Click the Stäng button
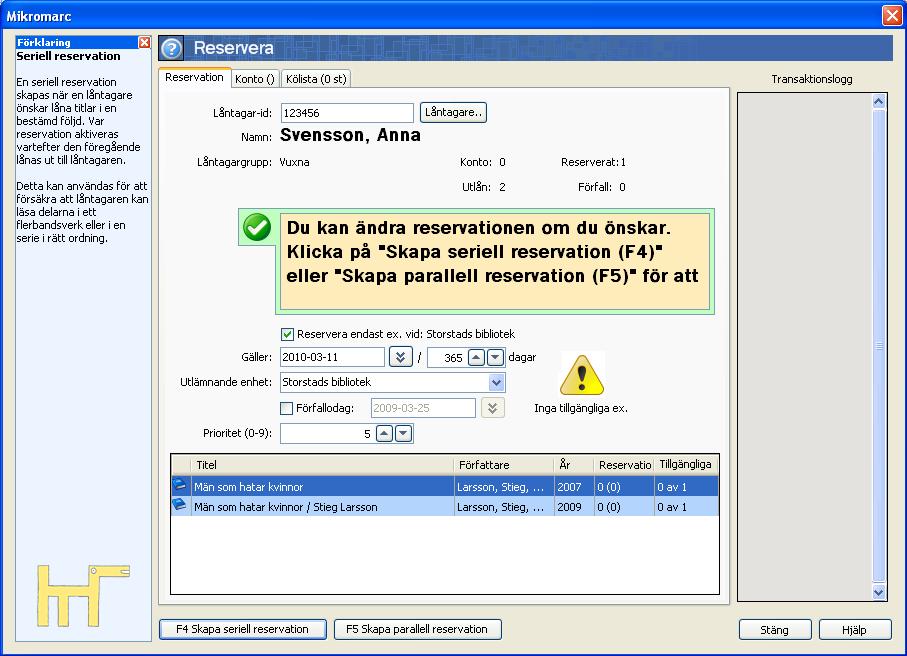This screenshot has width=907, height=656. (775, 630)
